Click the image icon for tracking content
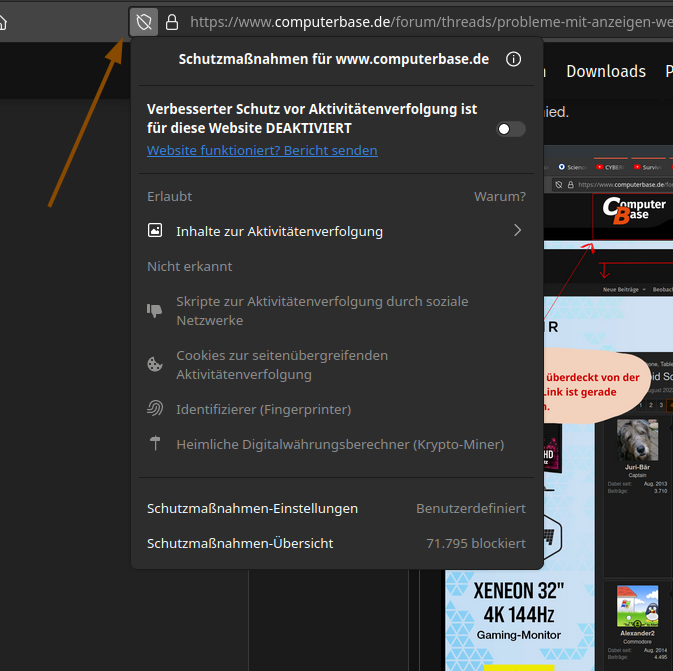673x671 pixels. (155, 231)
